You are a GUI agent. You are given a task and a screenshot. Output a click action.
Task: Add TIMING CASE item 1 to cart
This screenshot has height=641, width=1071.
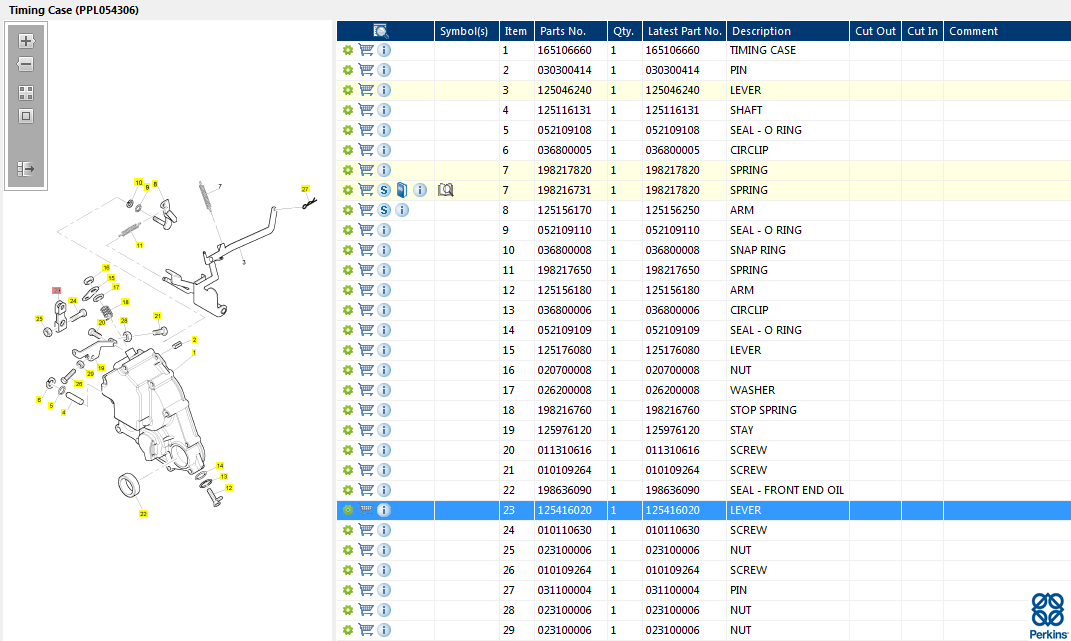(x=366, y=50)
